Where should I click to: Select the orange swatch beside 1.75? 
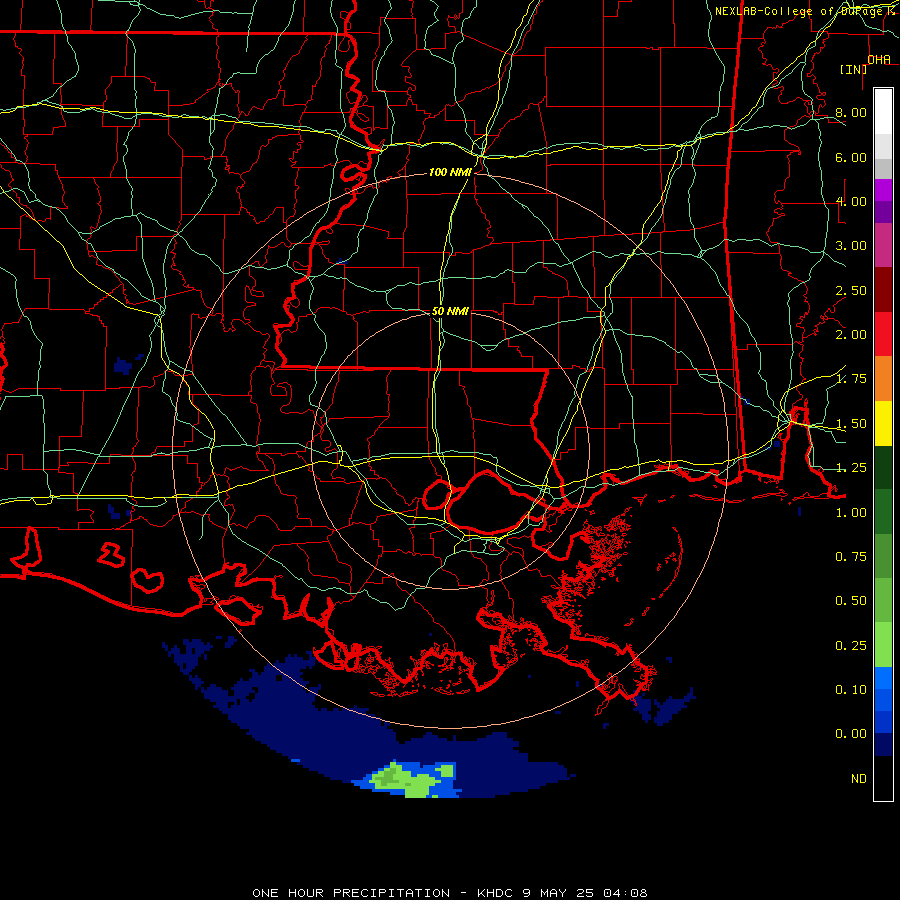click(x=883, y=379)
